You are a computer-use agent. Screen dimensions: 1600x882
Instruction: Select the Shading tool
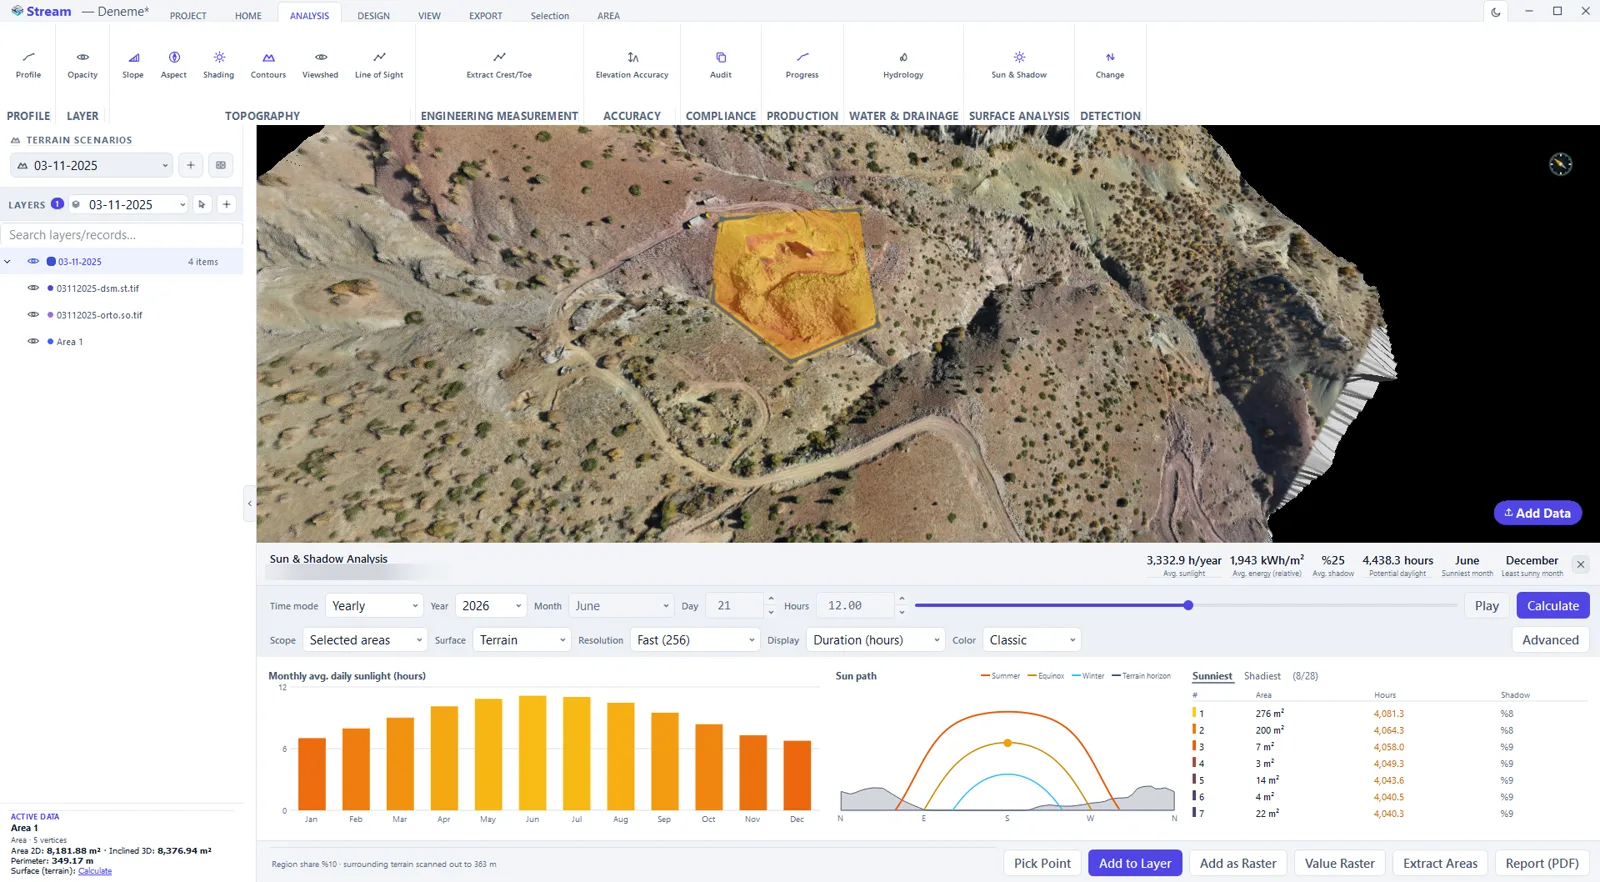tap(219, 64)
